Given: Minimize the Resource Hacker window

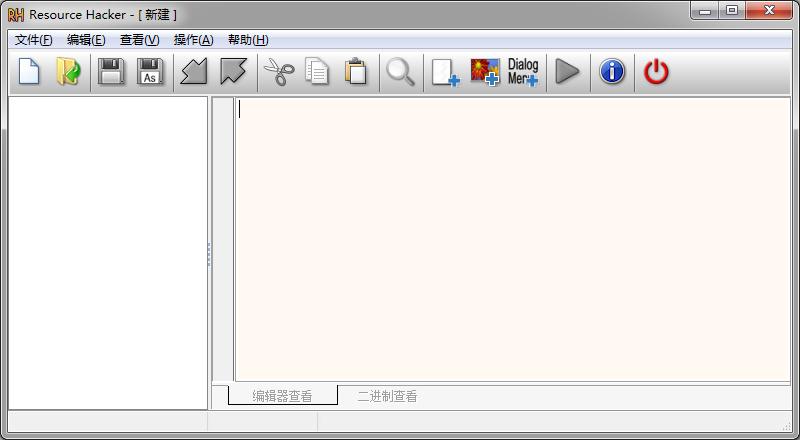Looking at the screenshot, I should tap(705, 11).
